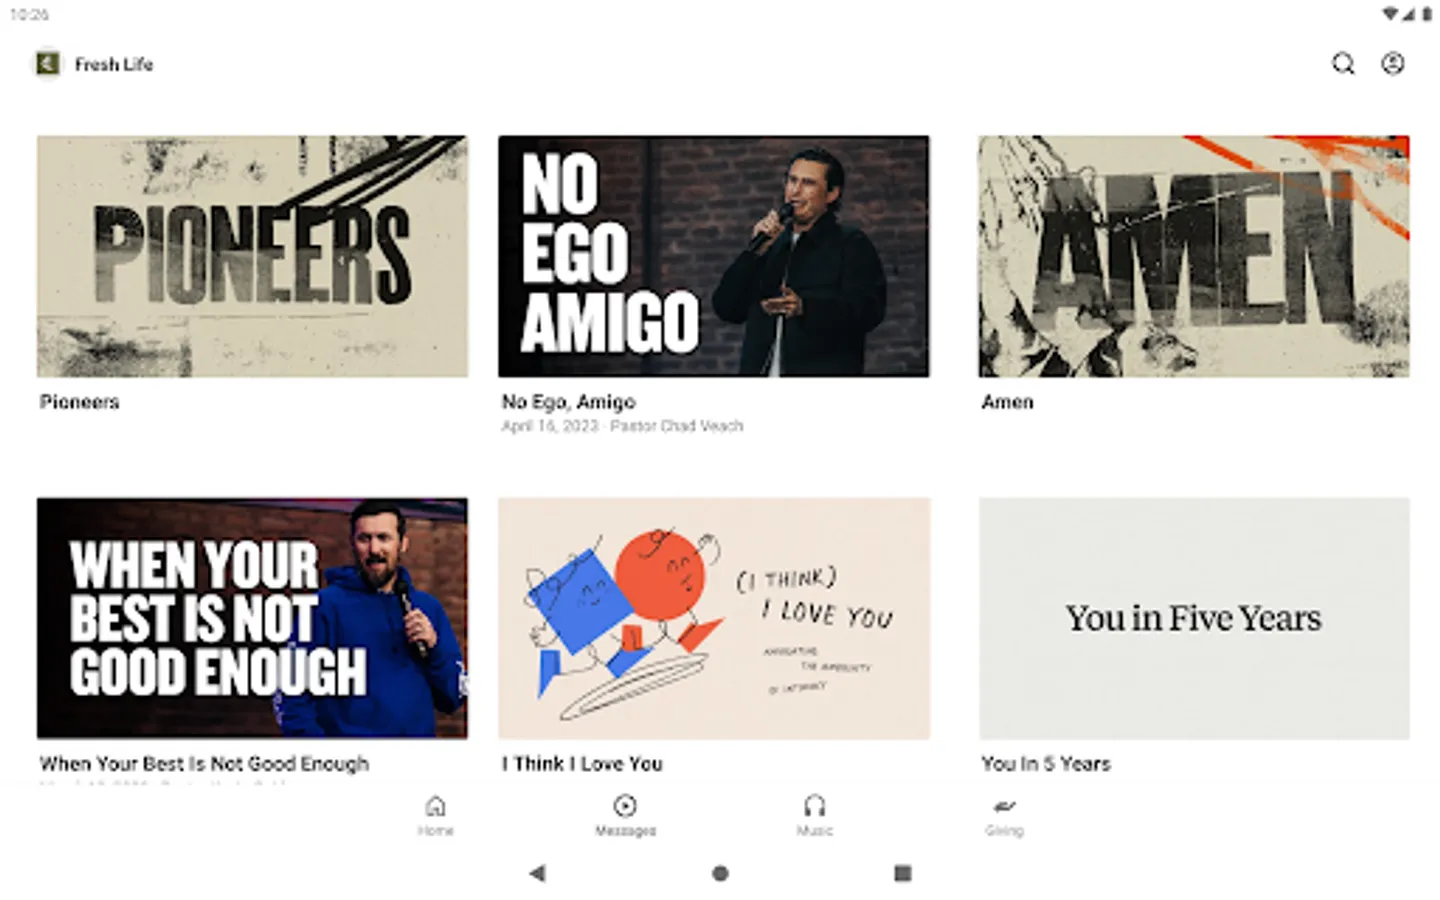Open the user profile account icon
Image resolution: width=1440 pixels, height=900 pixels.
[1393, 64]
